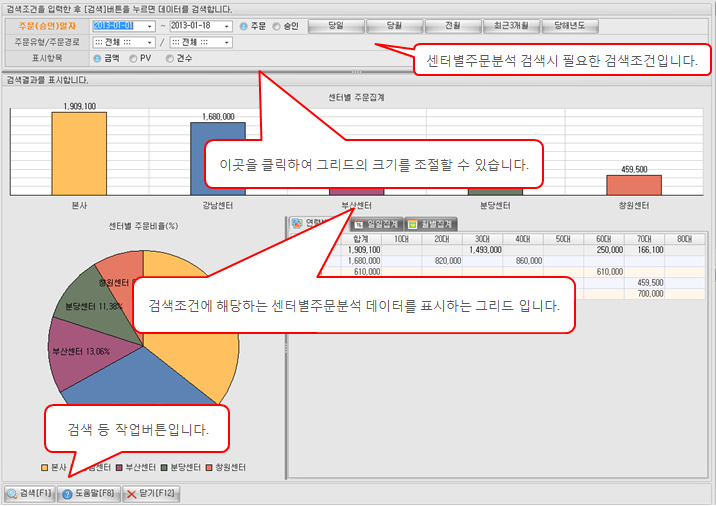The width and height of the screenshot is (716, 506).
Task: Click the 창원센터 axis label under the bar chart
Action: 634,206
